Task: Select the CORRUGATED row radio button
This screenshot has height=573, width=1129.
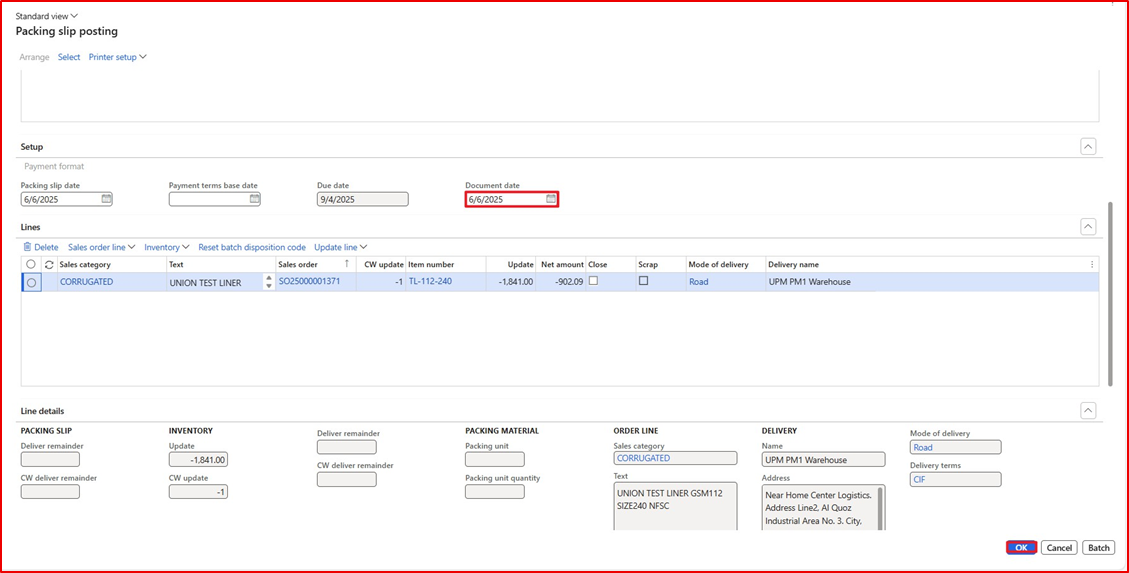Action: point(32,283)
